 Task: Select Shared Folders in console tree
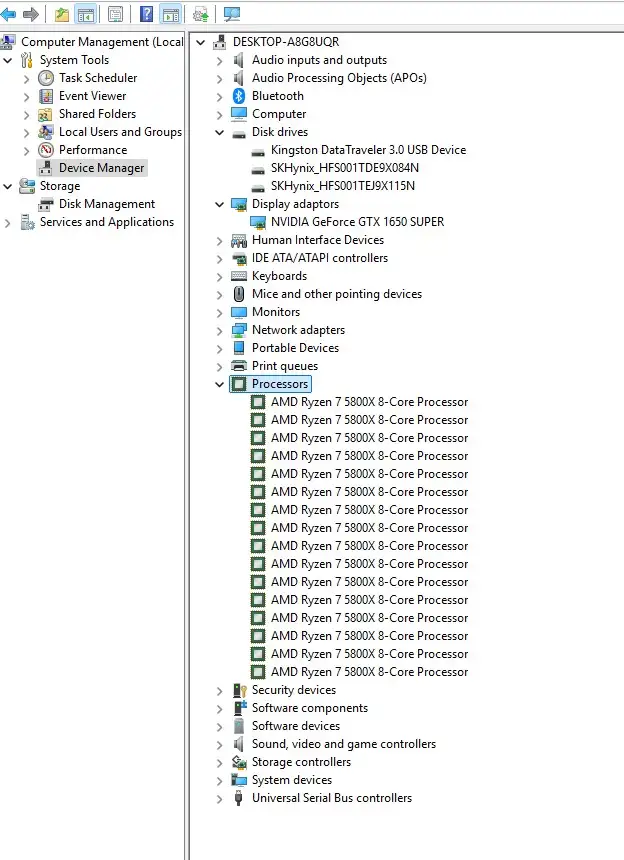98,114
